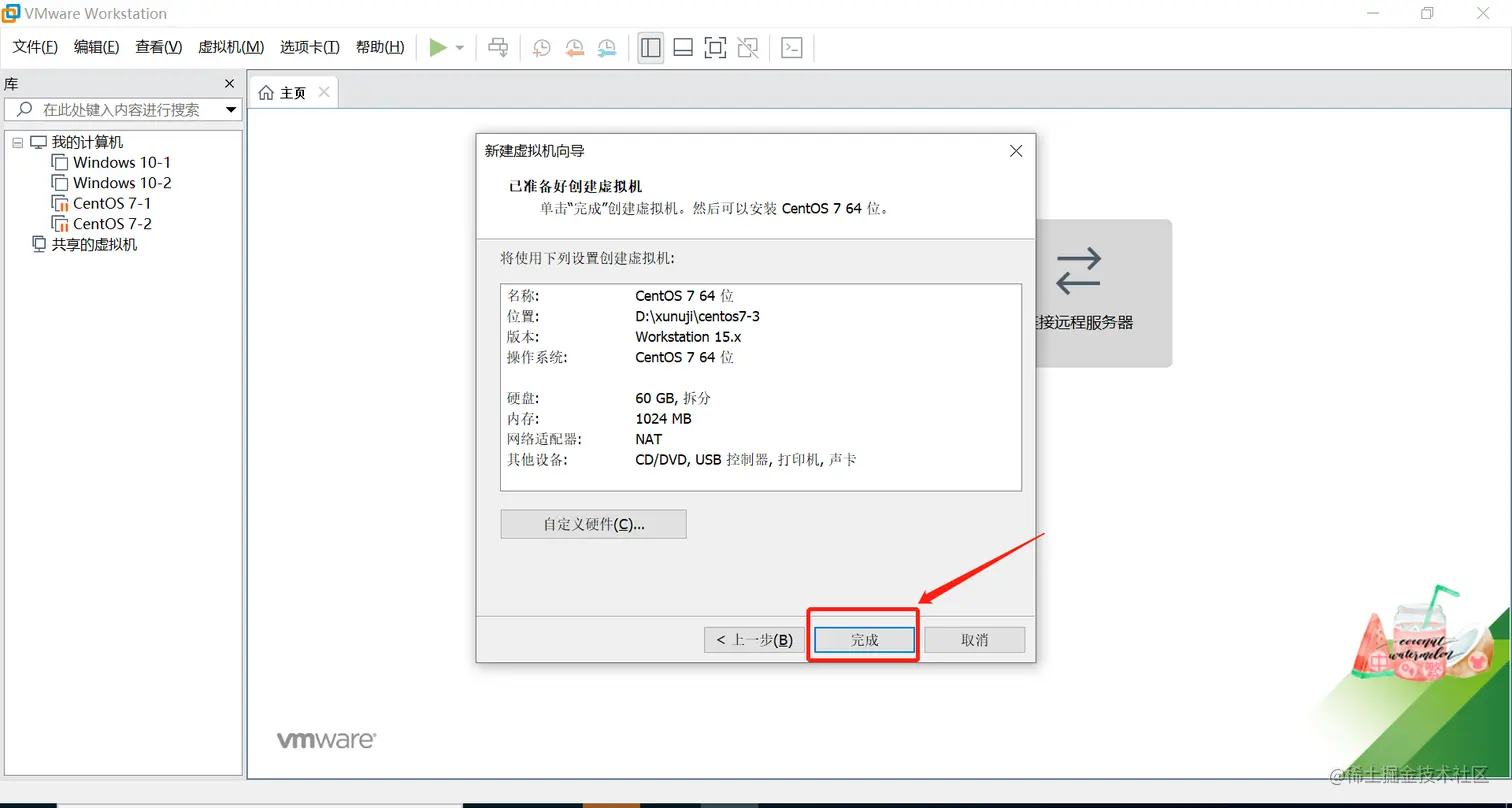This screenshot has height=808, width=1512.
Task: Click the search magnifier icon in library
Action: point(24,110)
